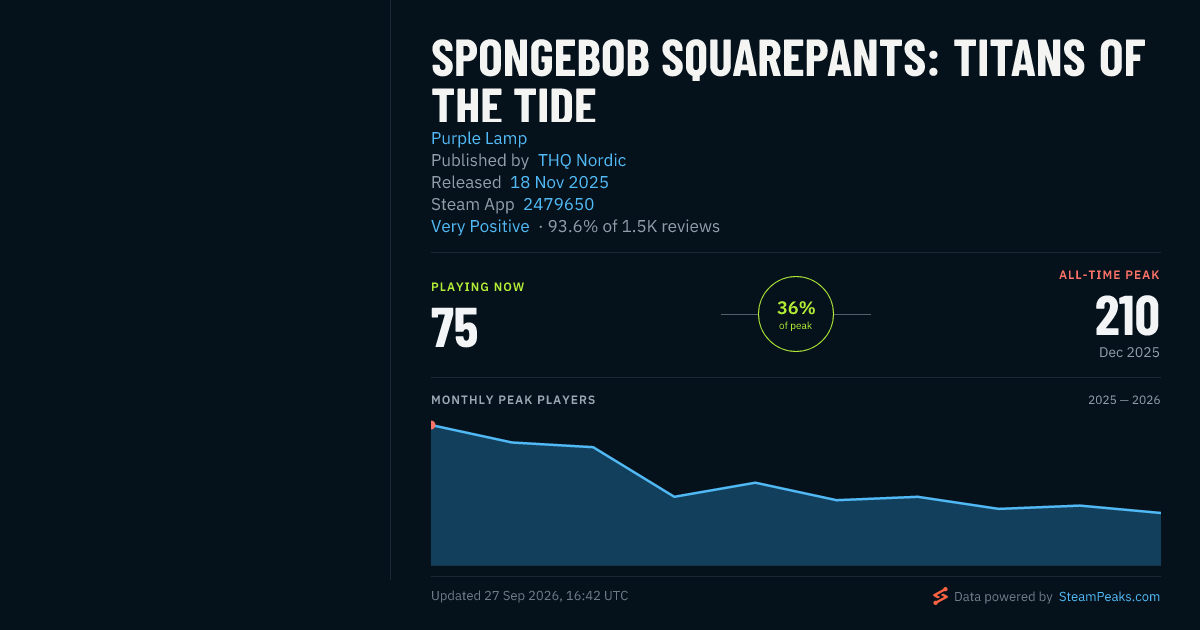Click the Updated 27 Sep 2026 timestamp
The width and height of the screenshot is (1200, 630).
tap(530, 595)
